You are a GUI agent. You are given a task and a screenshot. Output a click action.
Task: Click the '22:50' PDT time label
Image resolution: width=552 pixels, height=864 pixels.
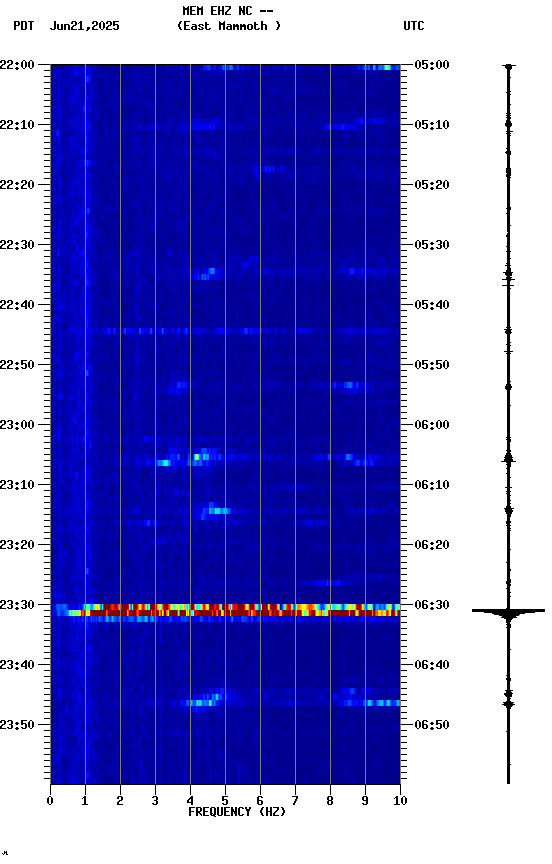click(x=17, y=365)
